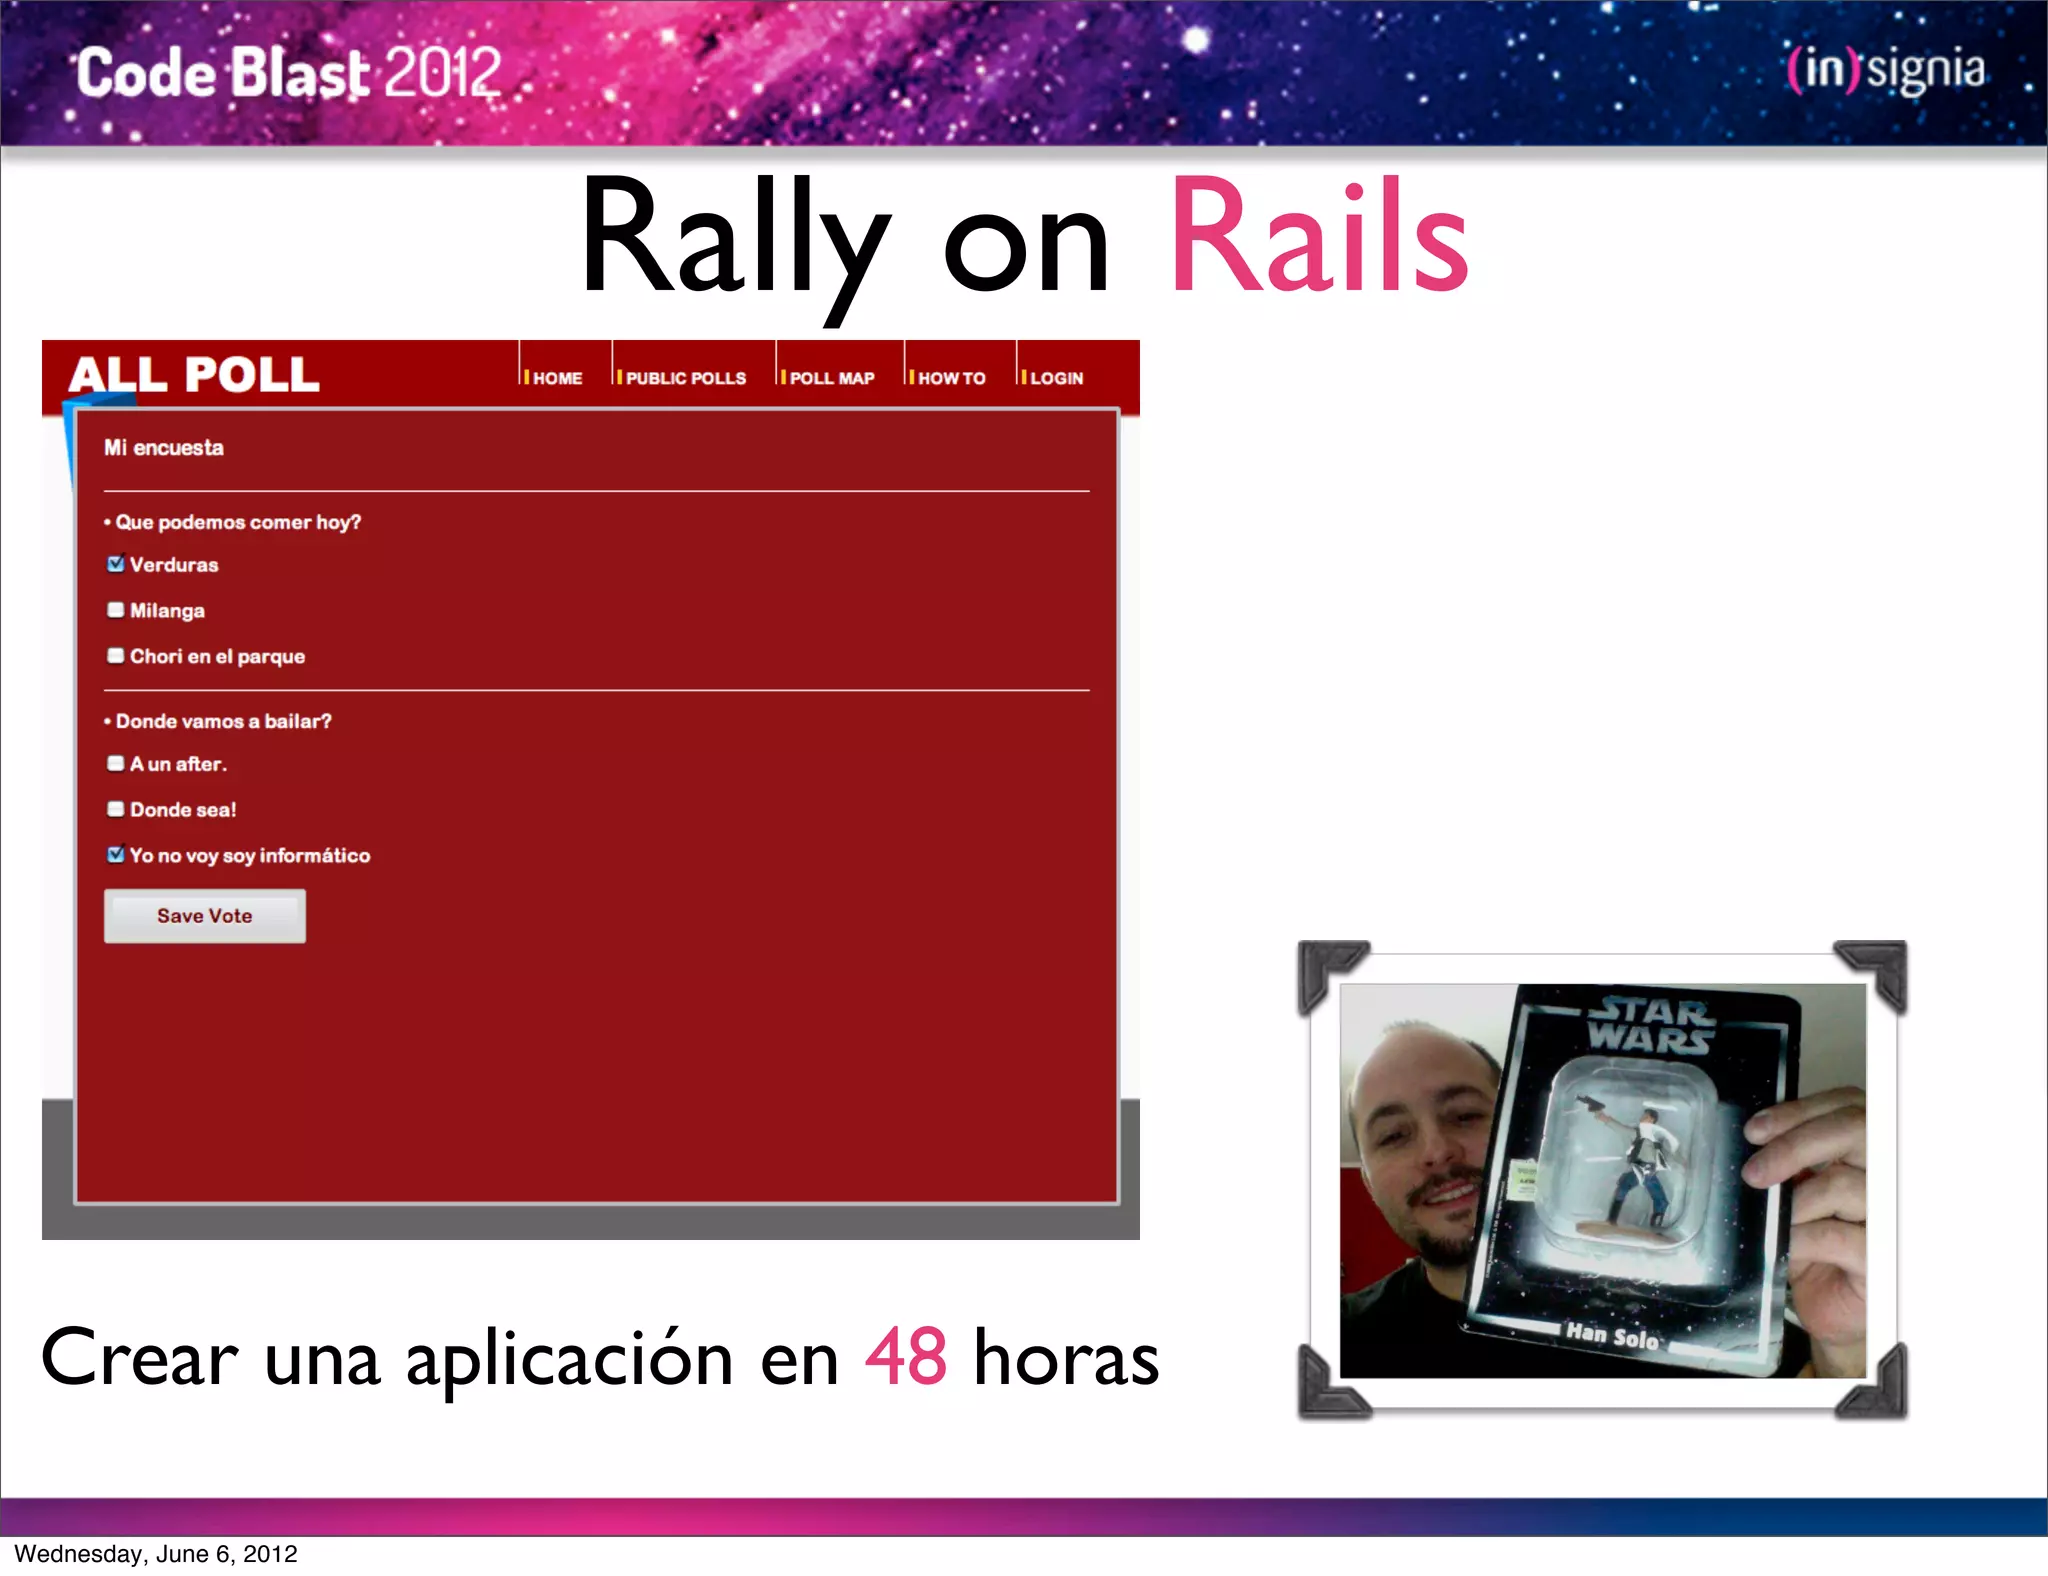Click the ALL POLL logo
This screenshot has width=2048, height=1576.
(x=194, y=374)
